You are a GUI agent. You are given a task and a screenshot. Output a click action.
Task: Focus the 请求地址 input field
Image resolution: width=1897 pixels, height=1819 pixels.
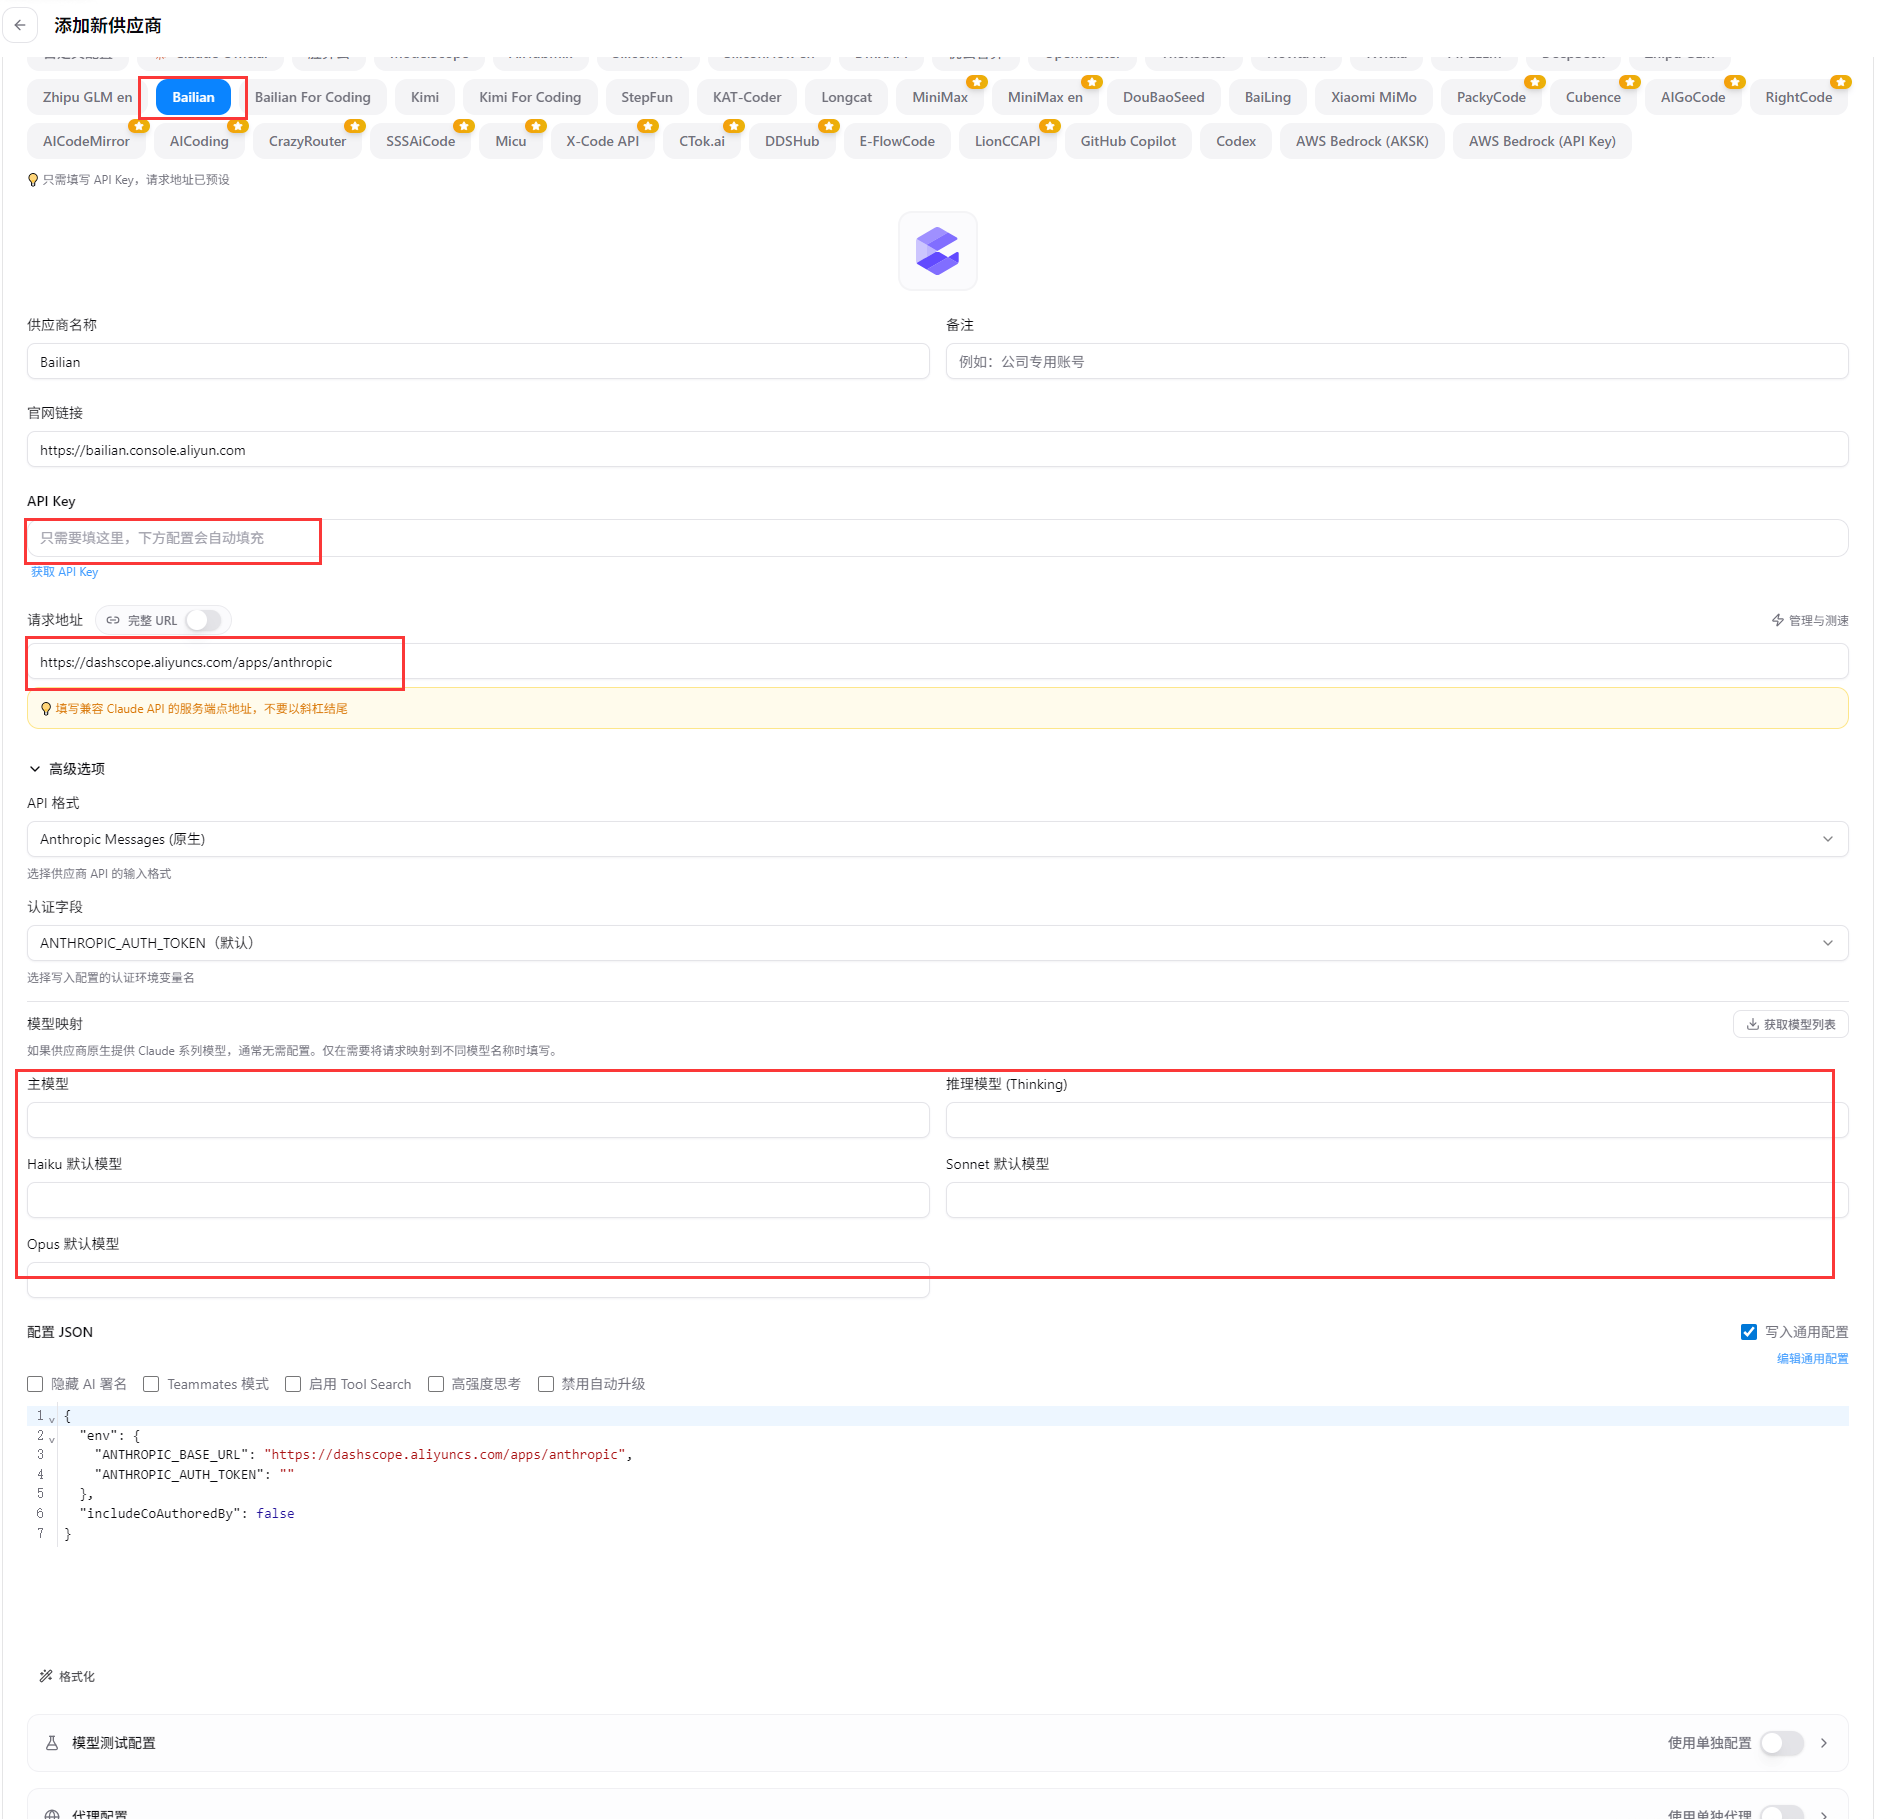[x=937, y=661]
